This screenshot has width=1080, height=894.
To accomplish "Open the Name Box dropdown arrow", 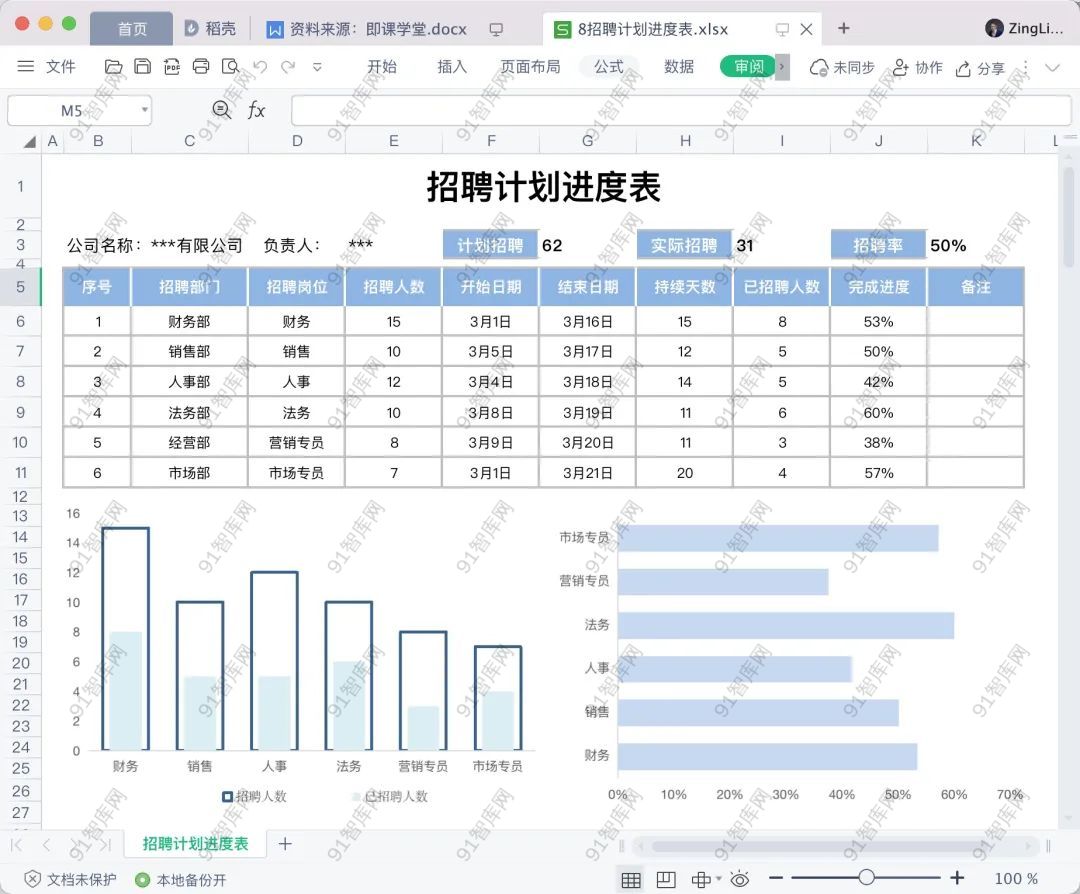I will click(145, 110).
